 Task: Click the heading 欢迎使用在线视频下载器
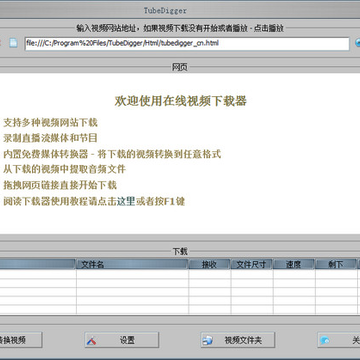tap(180, 101)
